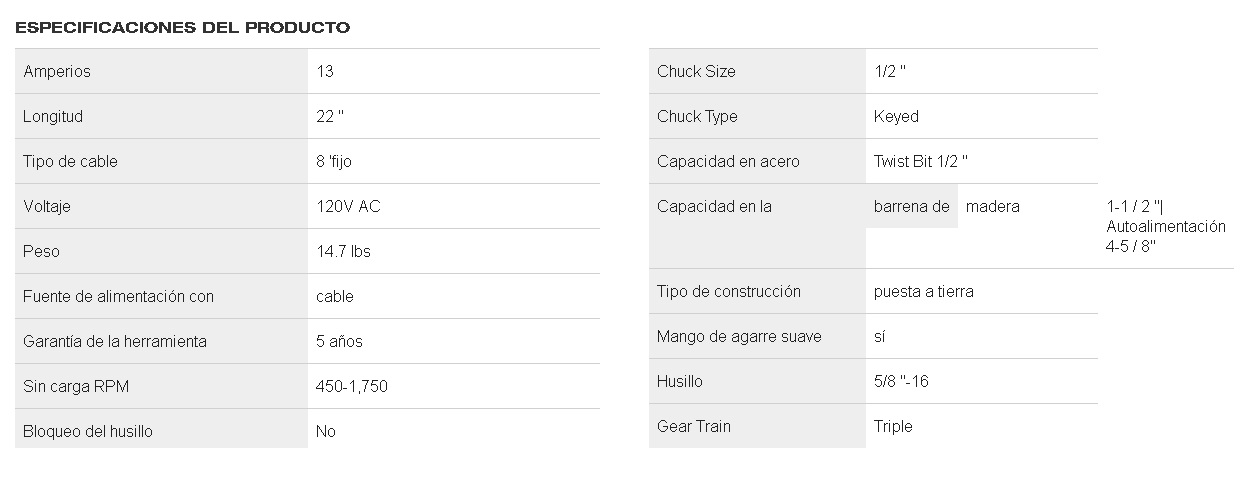Click the Husillo value 5/8 "-16
Screen dimensions: 1250x489
(x=901, y=381)
